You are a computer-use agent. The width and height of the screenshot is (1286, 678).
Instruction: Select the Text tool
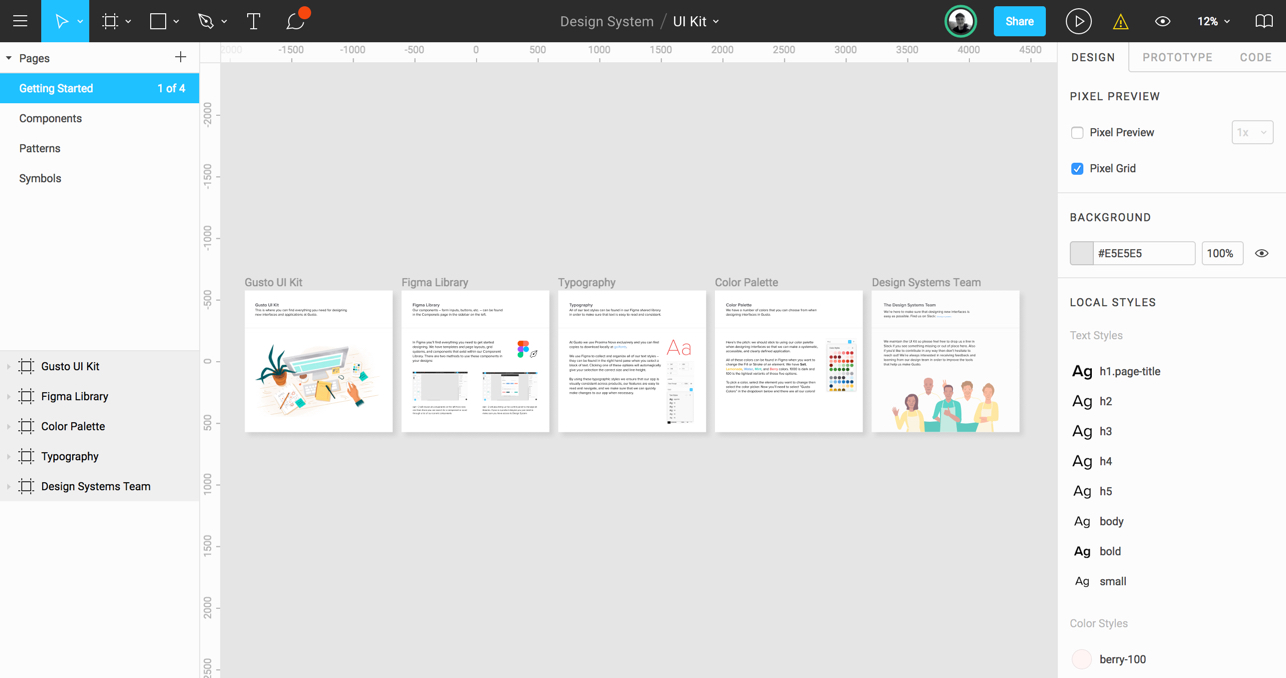tap(254, 21)
